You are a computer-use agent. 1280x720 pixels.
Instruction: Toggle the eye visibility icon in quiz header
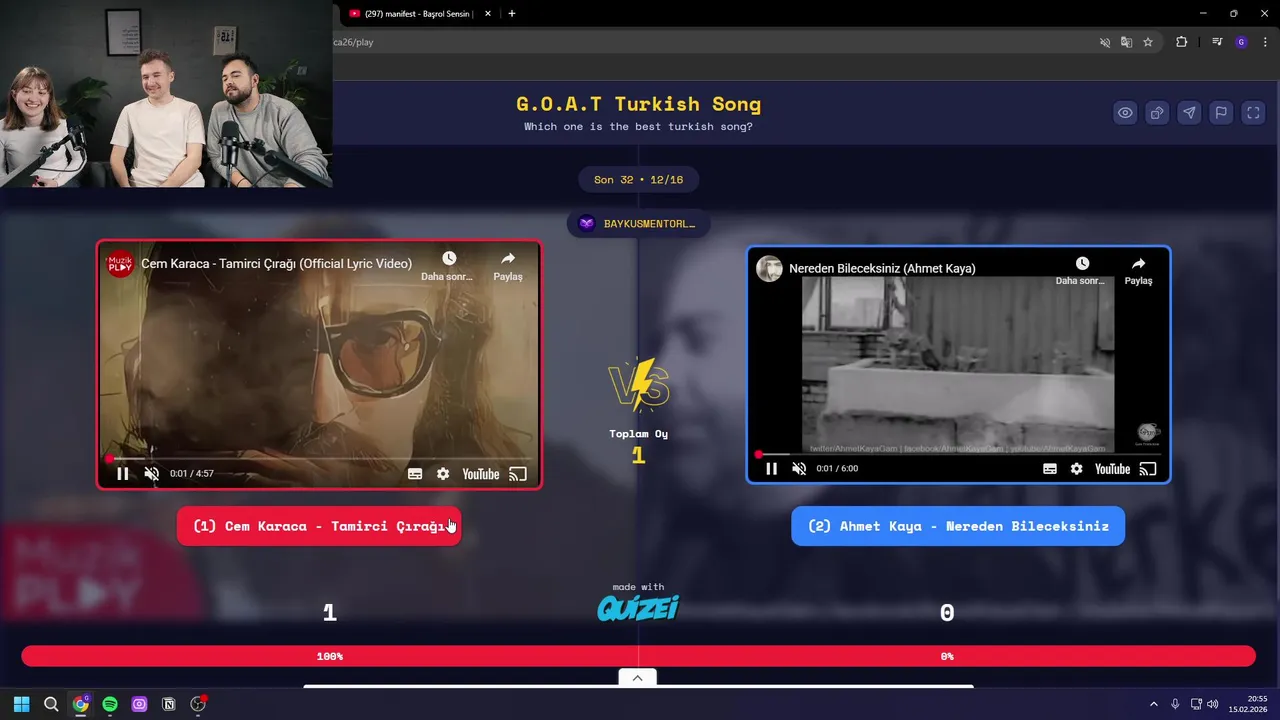1125,113
